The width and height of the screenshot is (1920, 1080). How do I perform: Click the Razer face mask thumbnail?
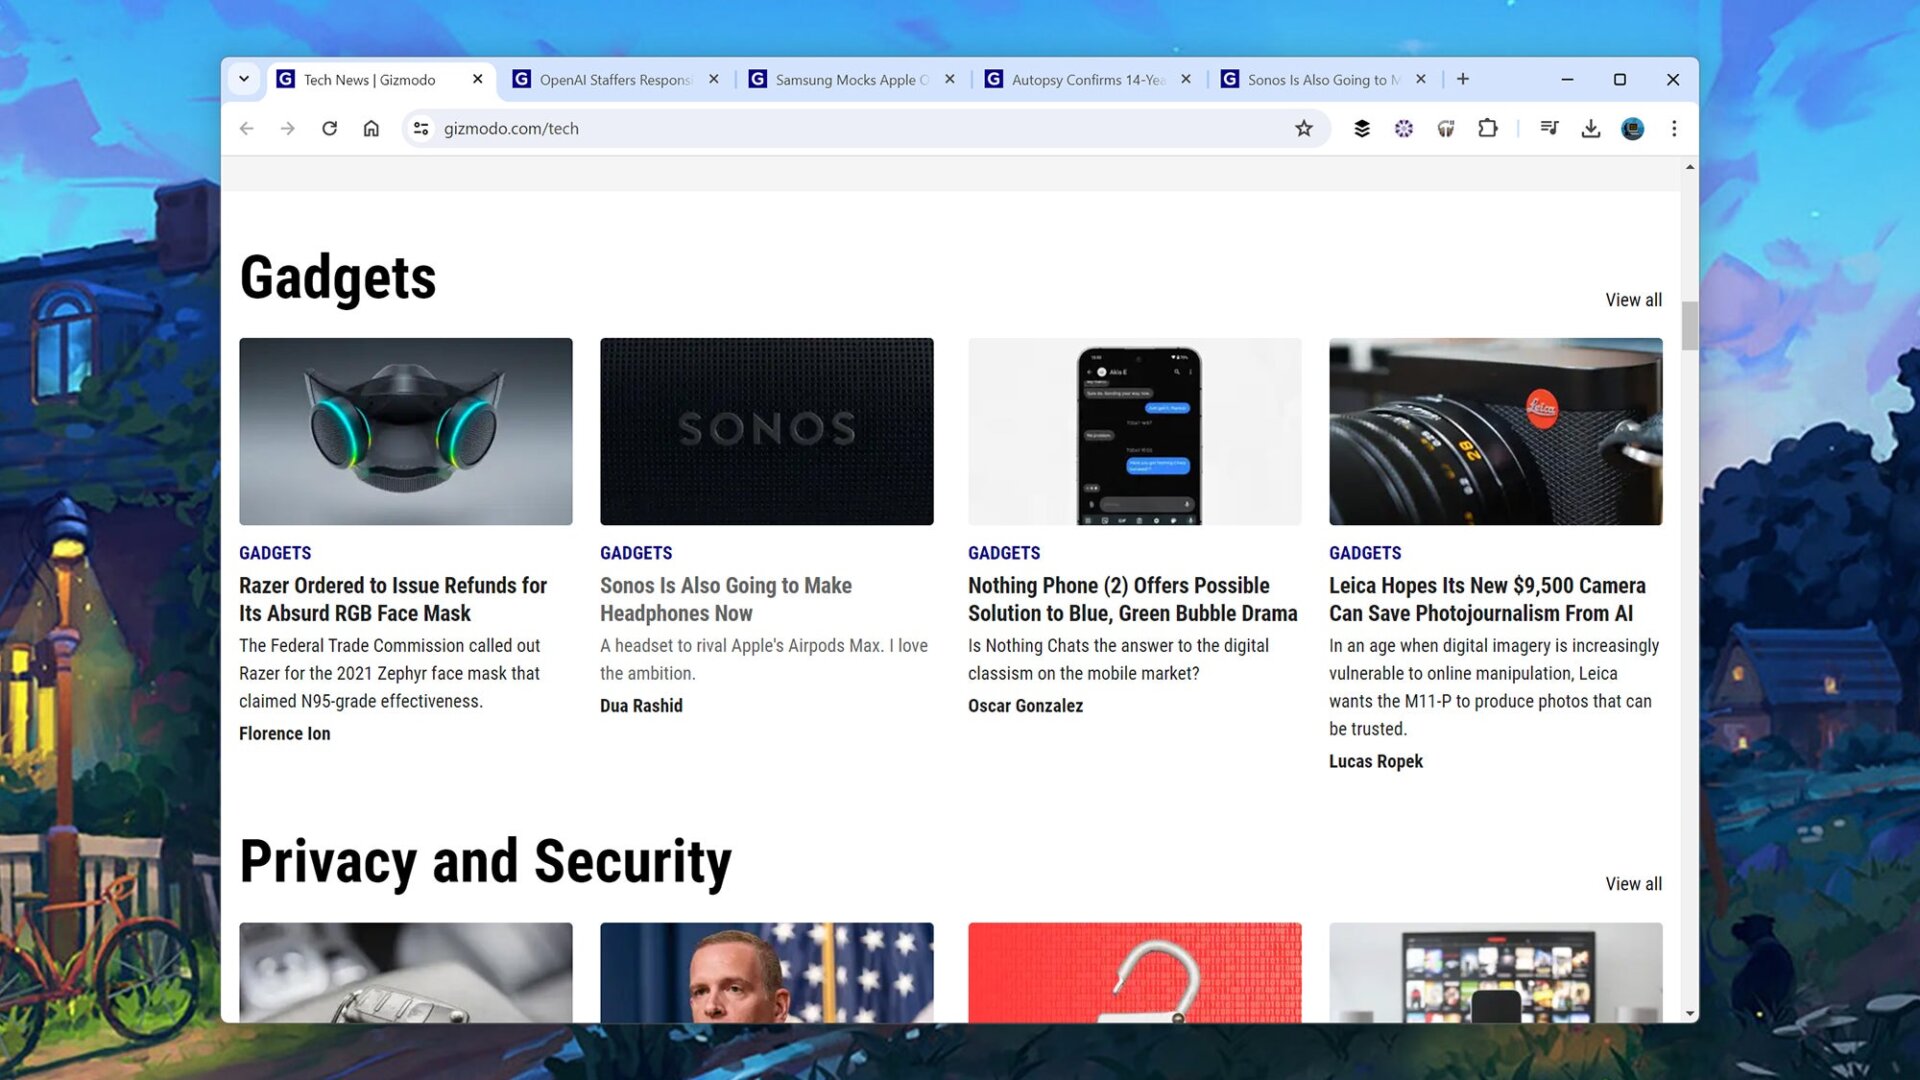click(x=405, y=431)
